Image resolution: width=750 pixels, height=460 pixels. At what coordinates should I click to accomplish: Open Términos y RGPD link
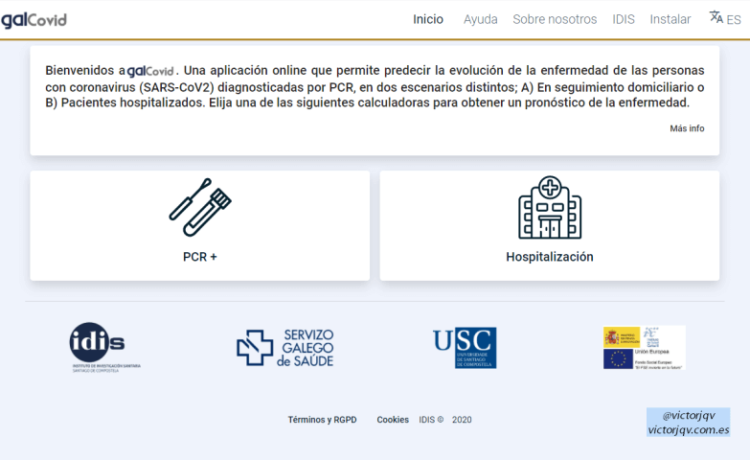click(321, 420)
